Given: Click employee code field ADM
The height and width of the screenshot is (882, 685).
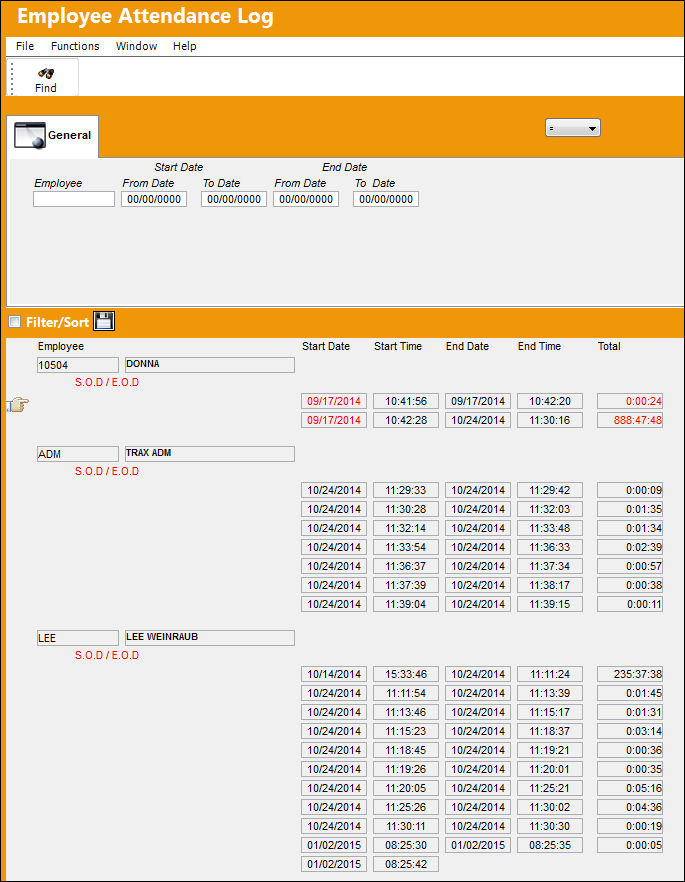Looking at the screenshot, I should pyautogui.click(x=78, y=454).
